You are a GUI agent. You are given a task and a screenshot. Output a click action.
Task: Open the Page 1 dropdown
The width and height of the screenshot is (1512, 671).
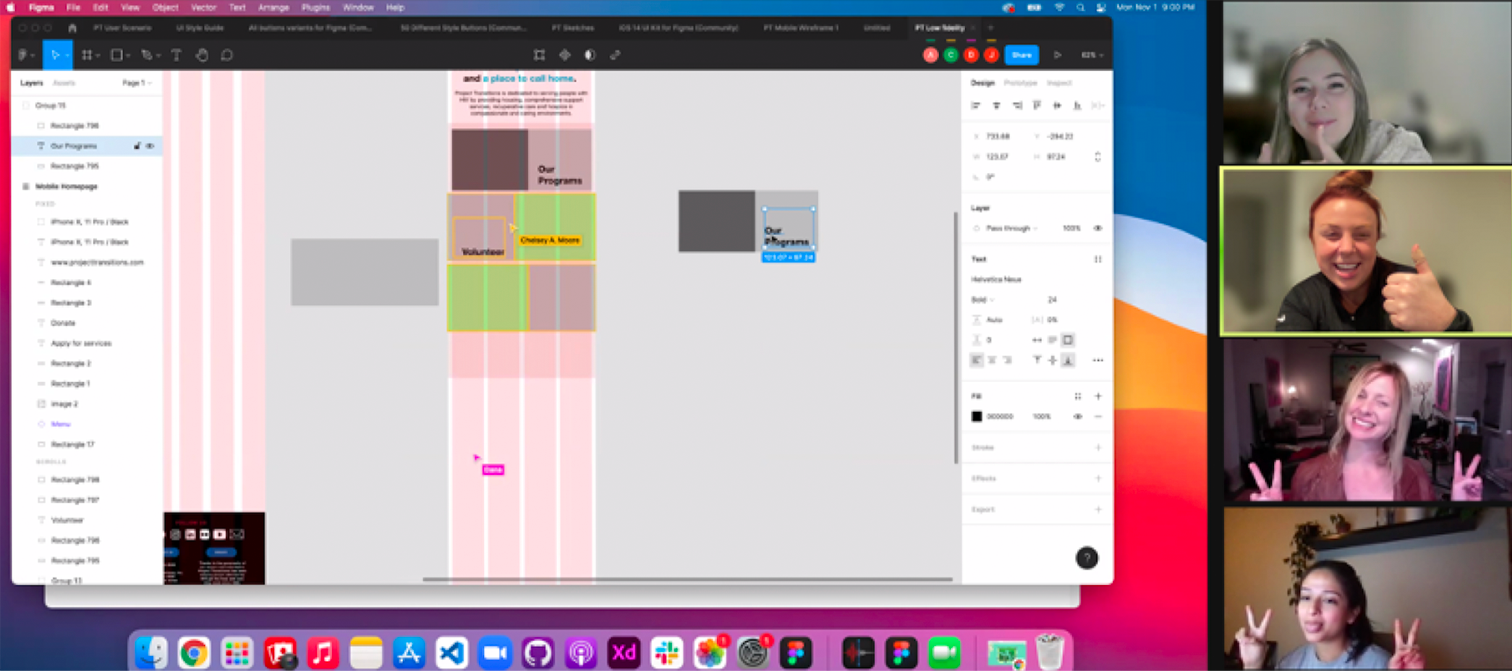tap(137, 83)
